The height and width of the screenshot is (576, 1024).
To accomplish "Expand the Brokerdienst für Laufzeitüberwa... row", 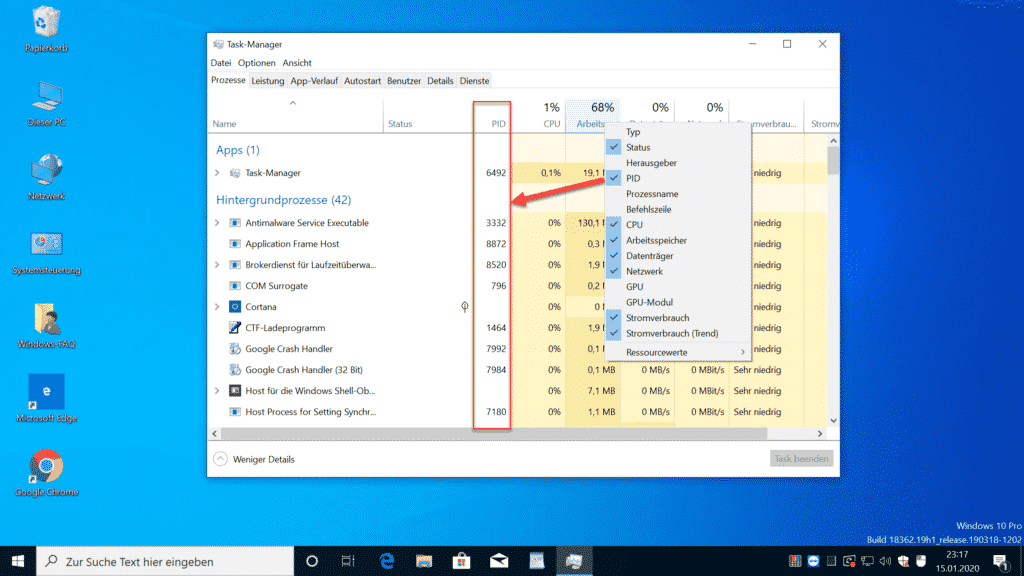I will tap(217, 264).
